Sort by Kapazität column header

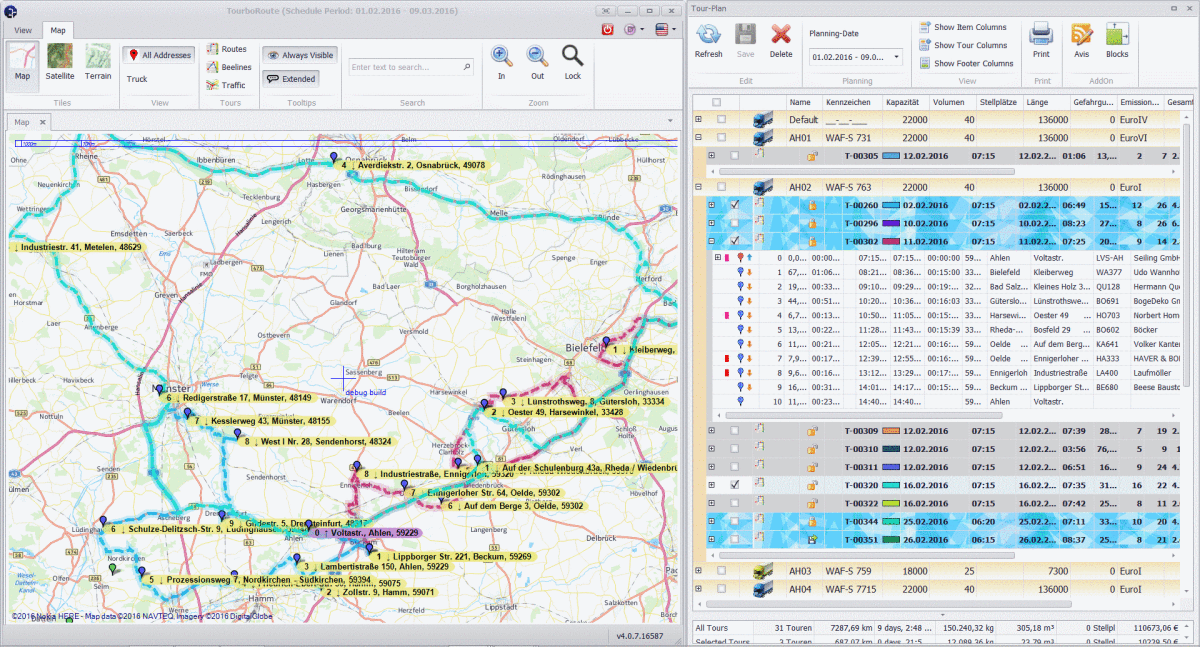click(906, 102)
